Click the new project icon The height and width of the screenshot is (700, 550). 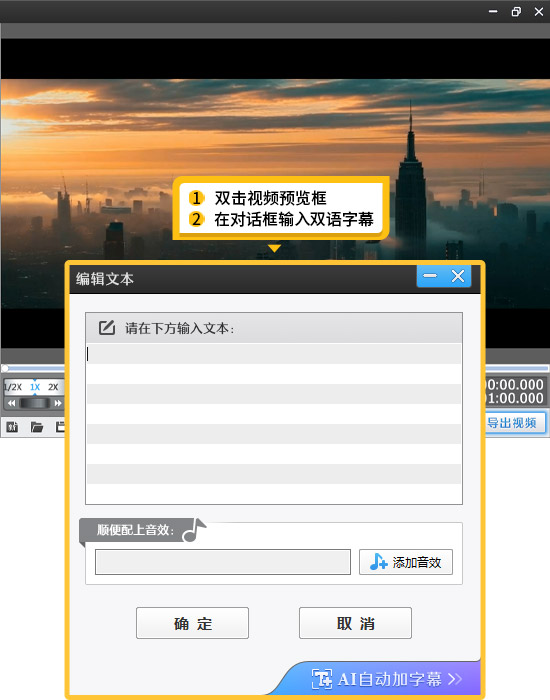(12, 427)
